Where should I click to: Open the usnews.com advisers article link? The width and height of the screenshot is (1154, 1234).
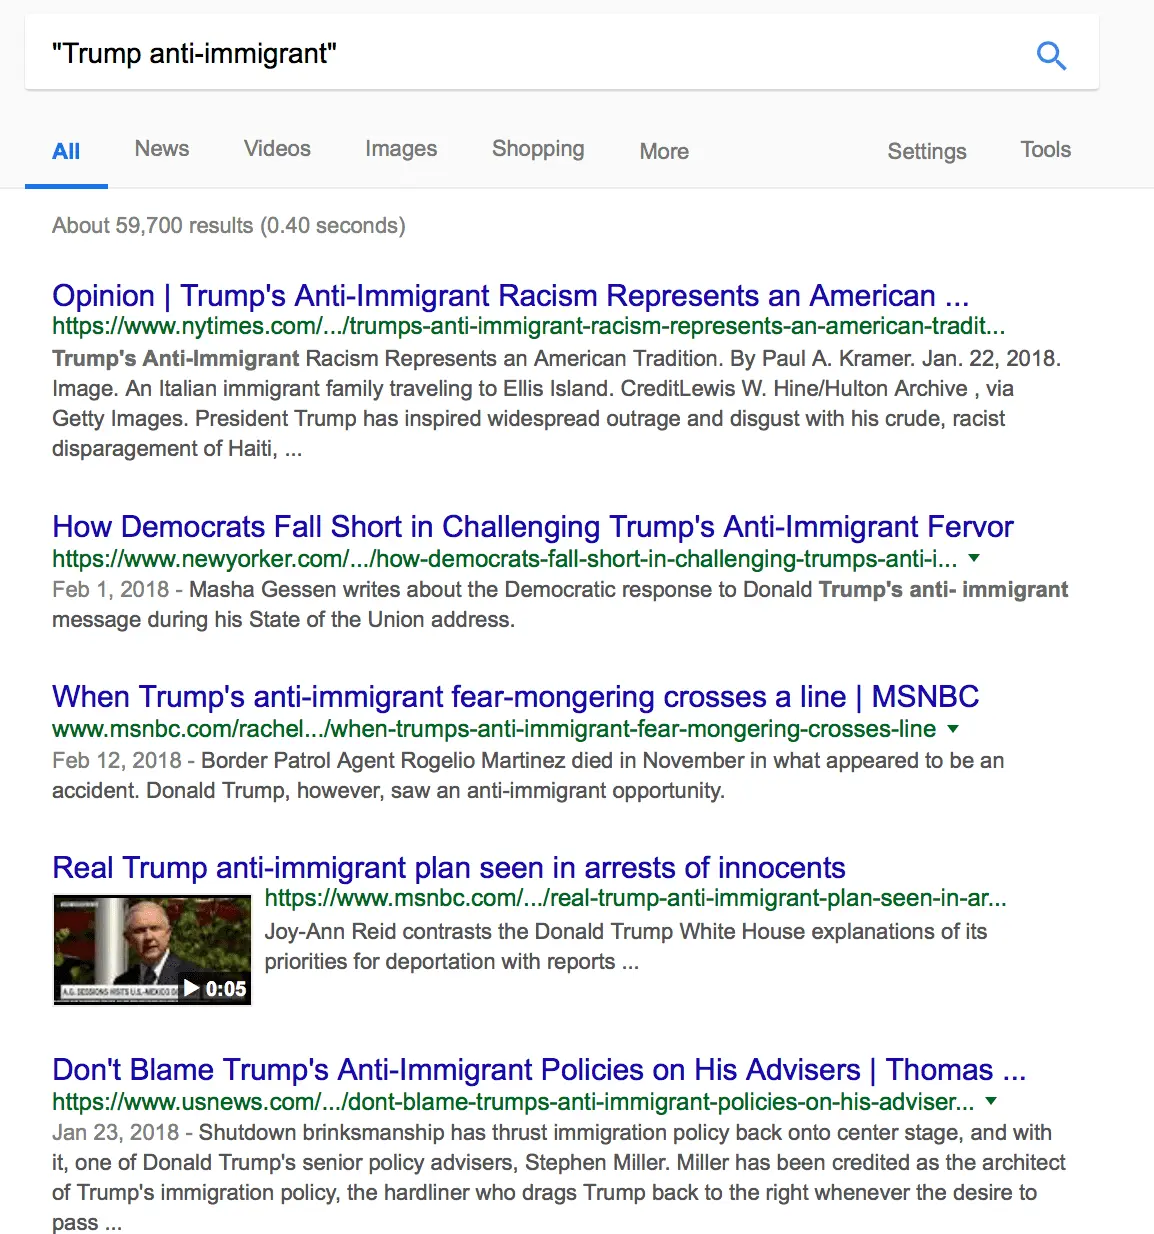[538, 1069]
